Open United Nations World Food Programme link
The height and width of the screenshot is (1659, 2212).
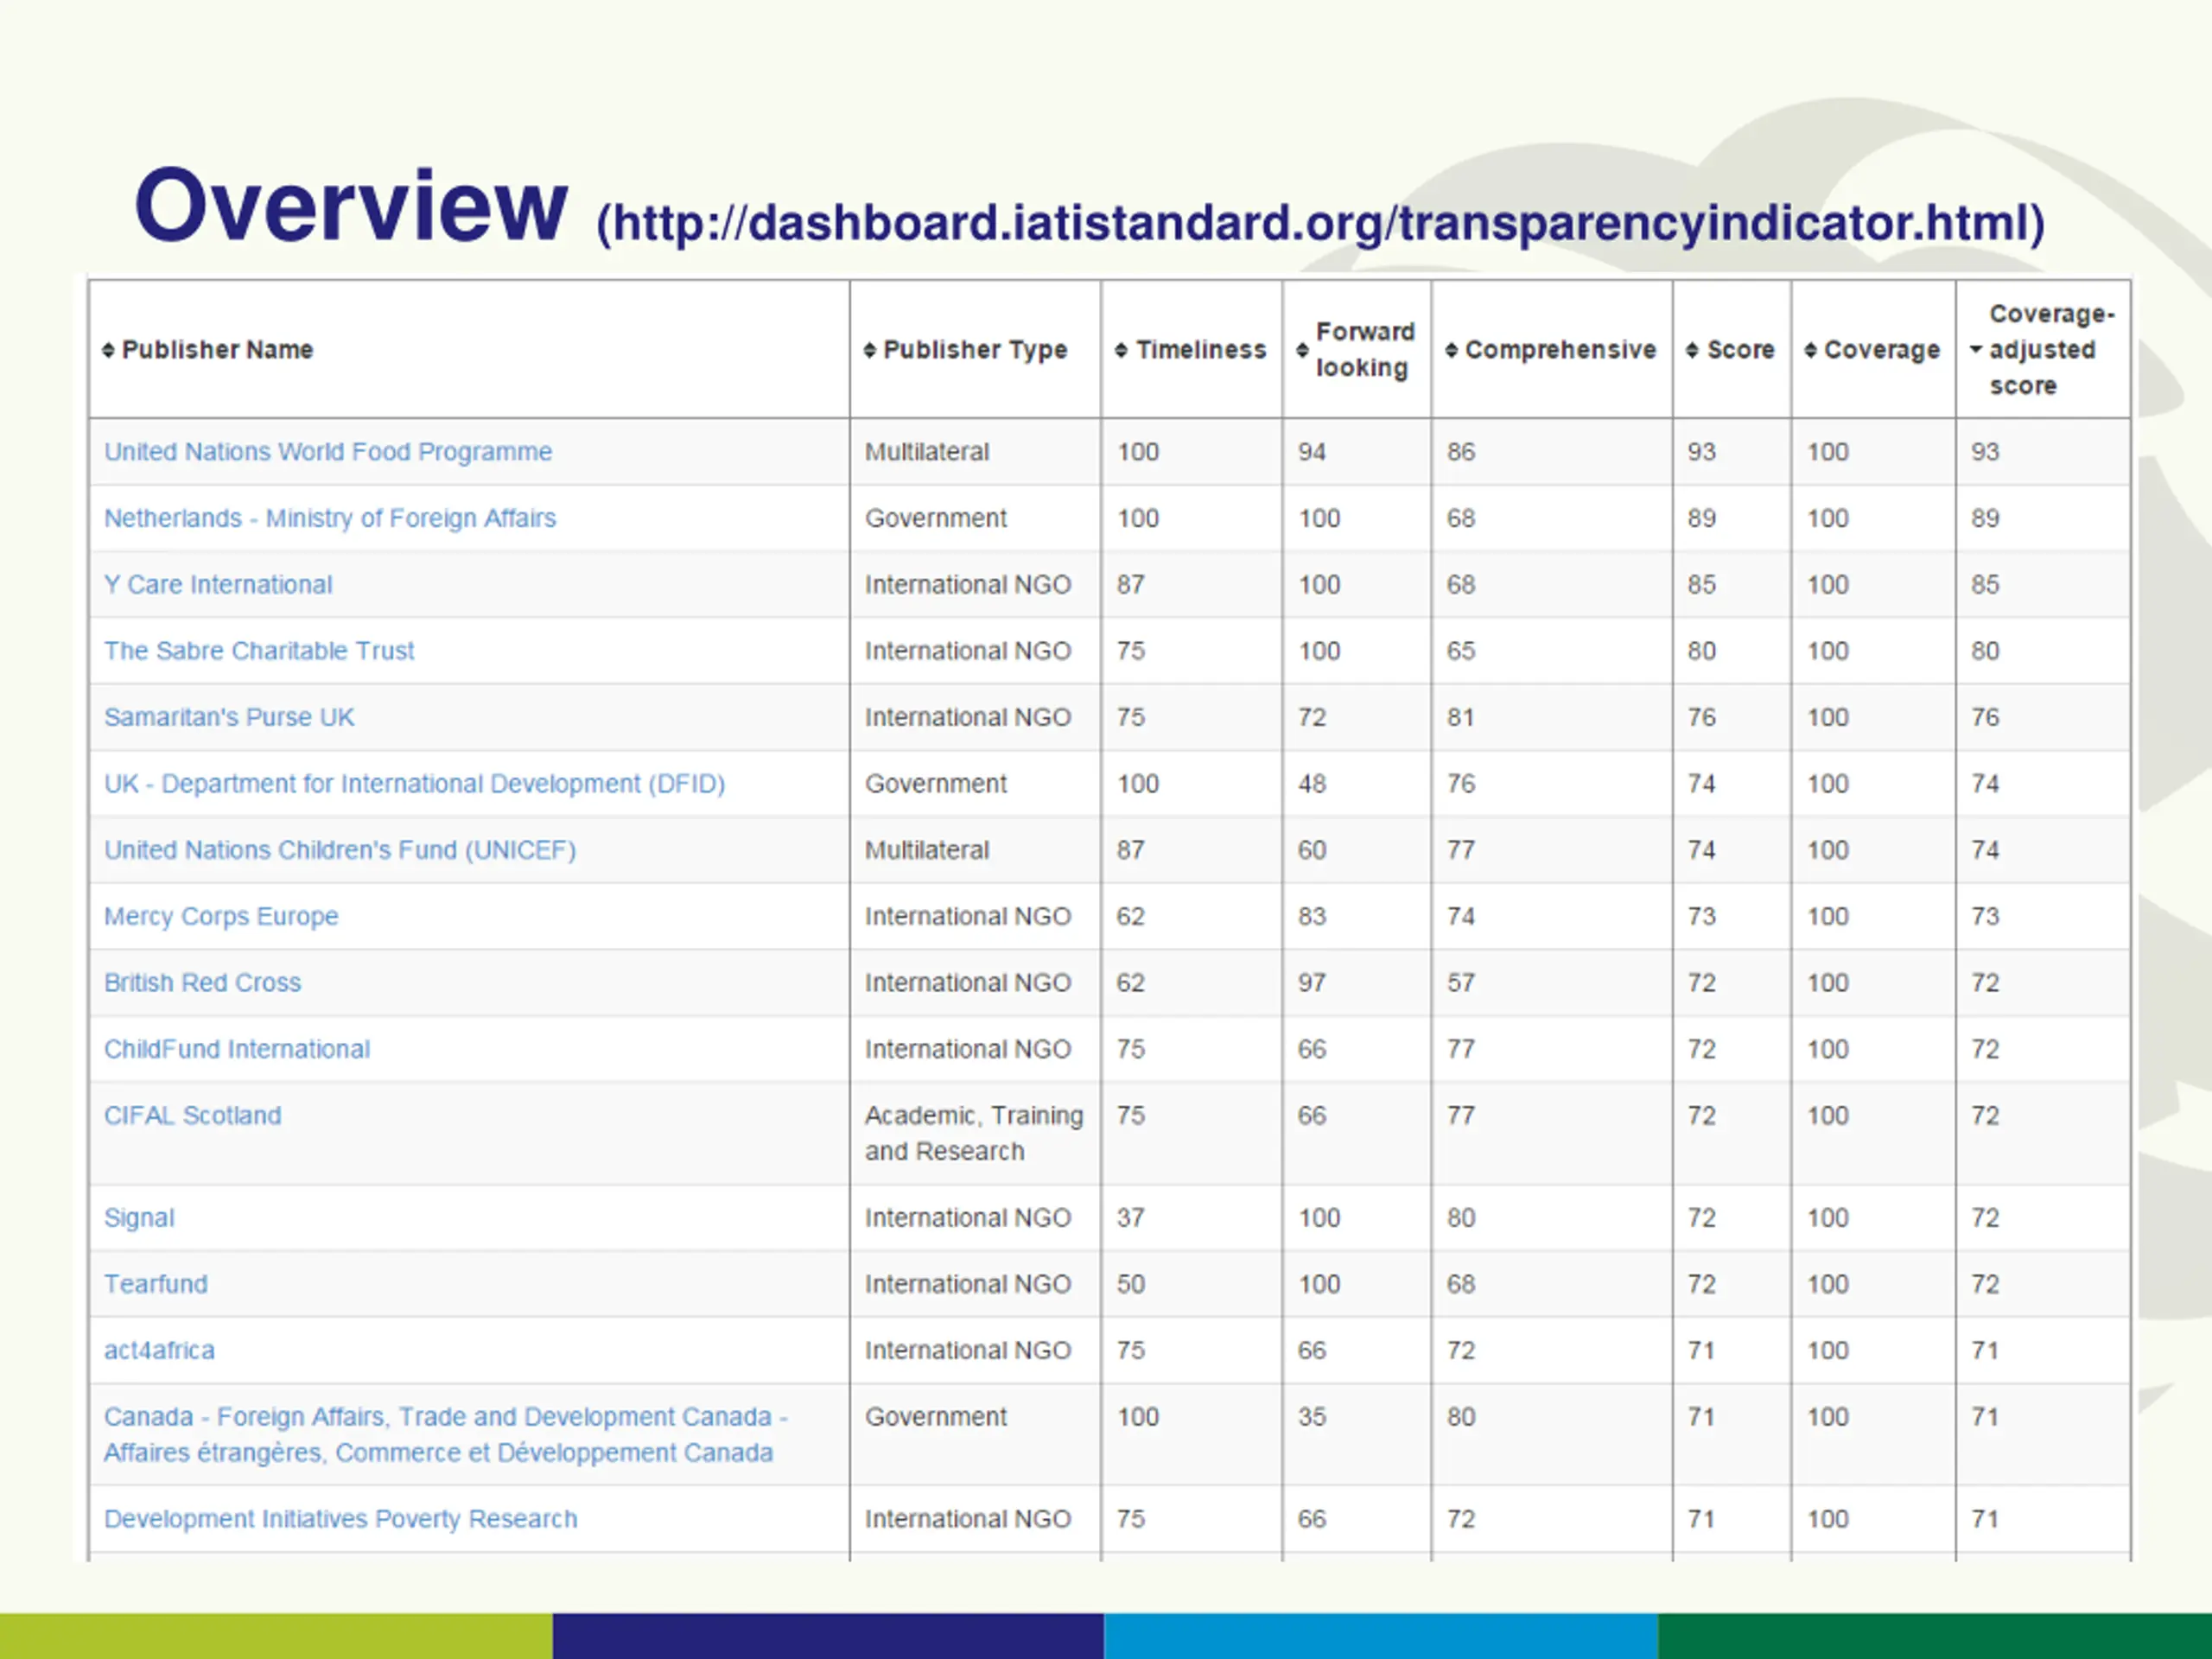328,452
